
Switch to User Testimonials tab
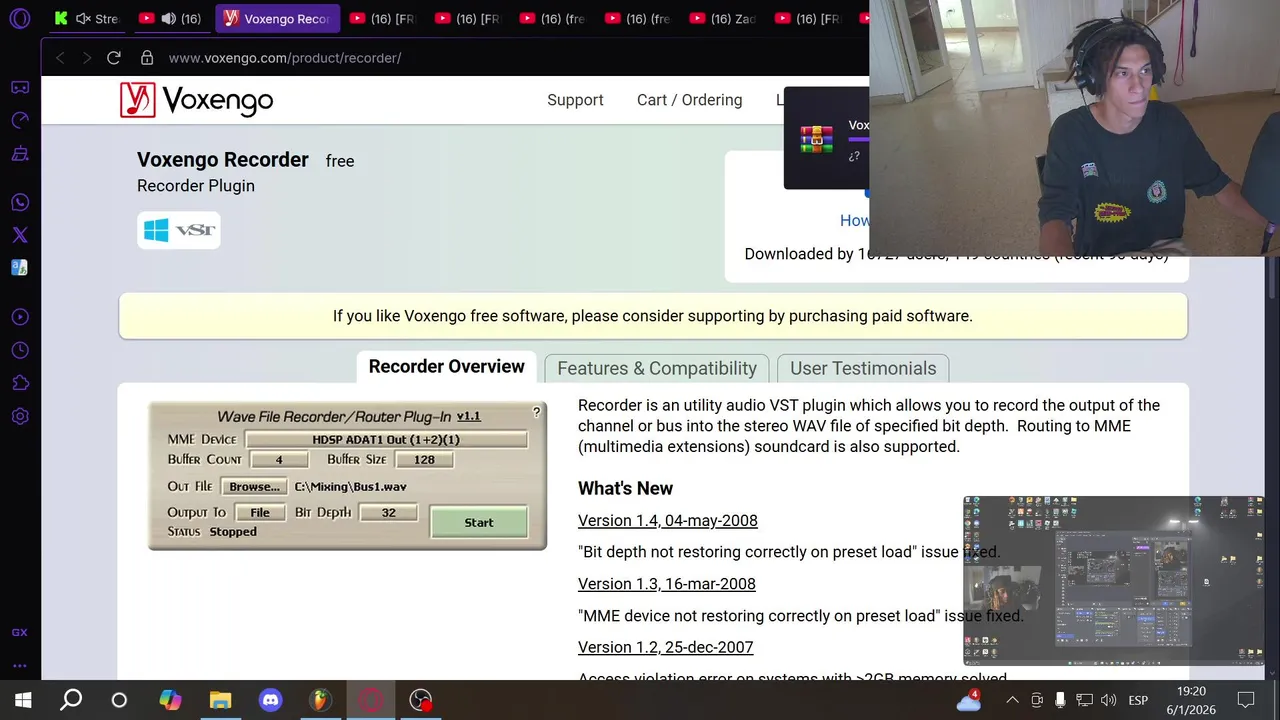[863, 368]
